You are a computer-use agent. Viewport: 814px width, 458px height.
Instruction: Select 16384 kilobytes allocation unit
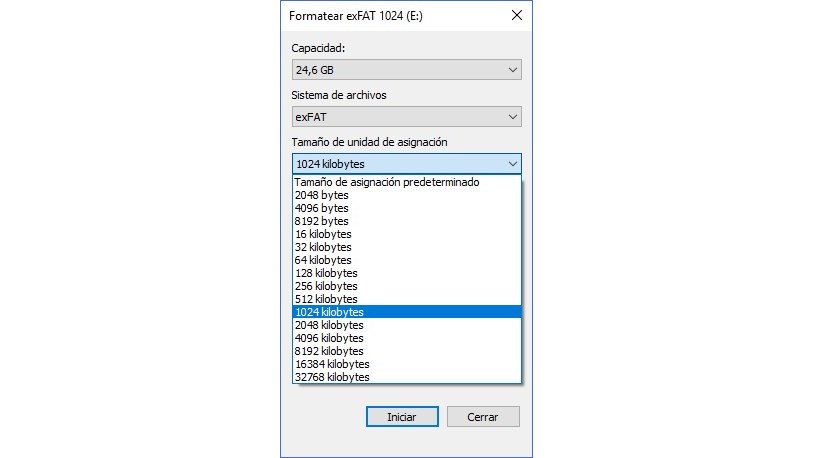(406, 364)
